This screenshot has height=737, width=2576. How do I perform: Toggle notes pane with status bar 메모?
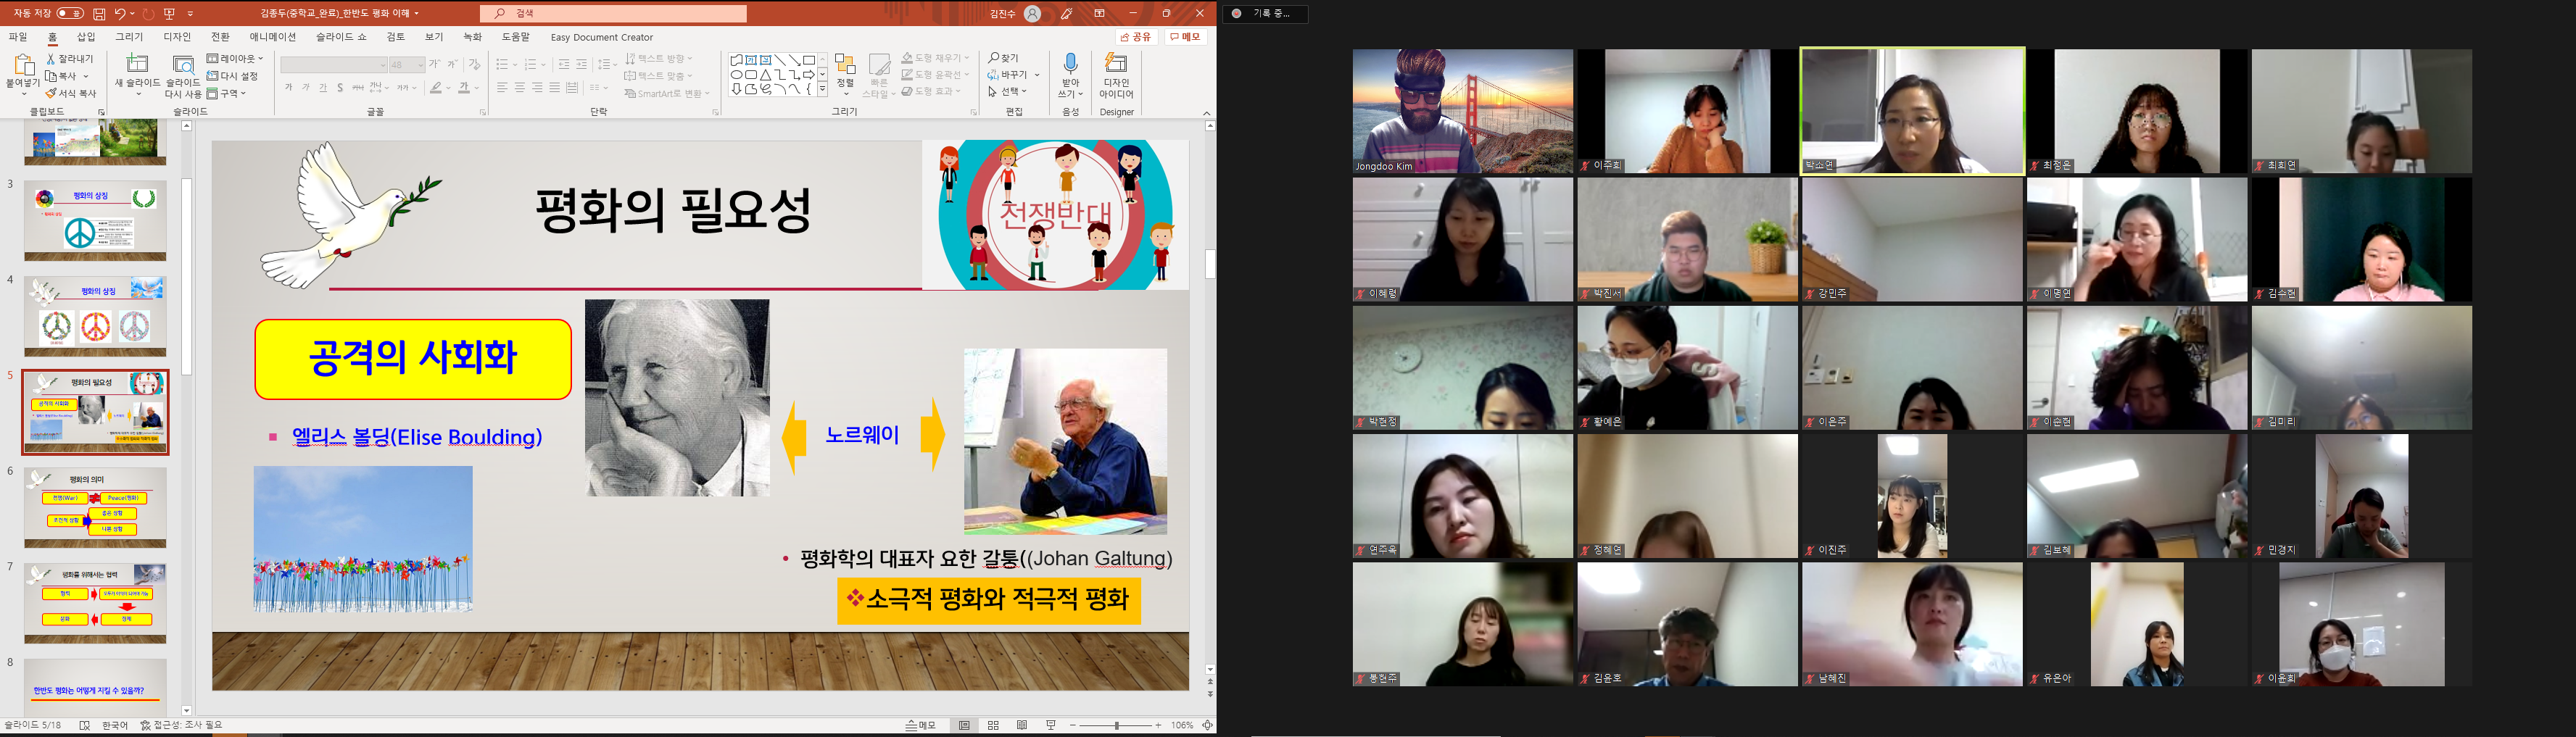pyautogui.click(x=921, y=726)
